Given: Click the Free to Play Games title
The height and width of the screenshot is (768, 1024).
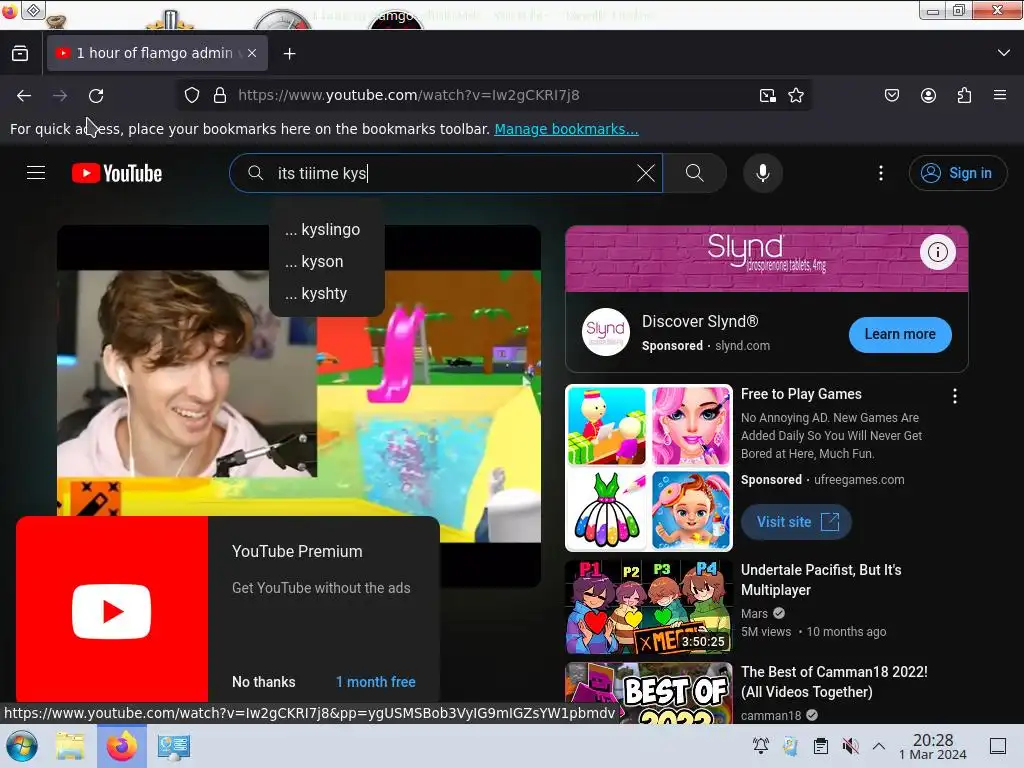Looking at the screenshot, I should click(801, 394).
